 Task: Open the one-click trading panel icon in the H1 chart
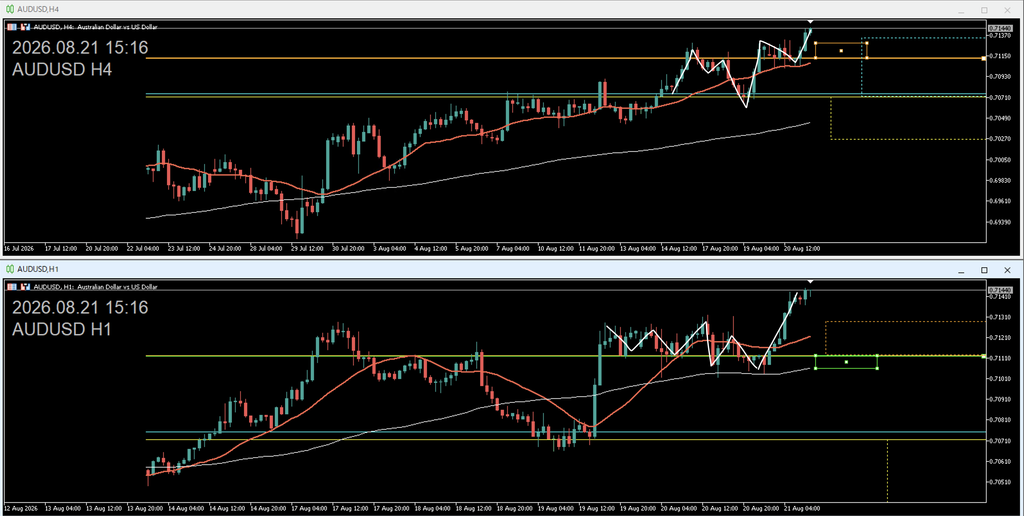coord(10,287)
